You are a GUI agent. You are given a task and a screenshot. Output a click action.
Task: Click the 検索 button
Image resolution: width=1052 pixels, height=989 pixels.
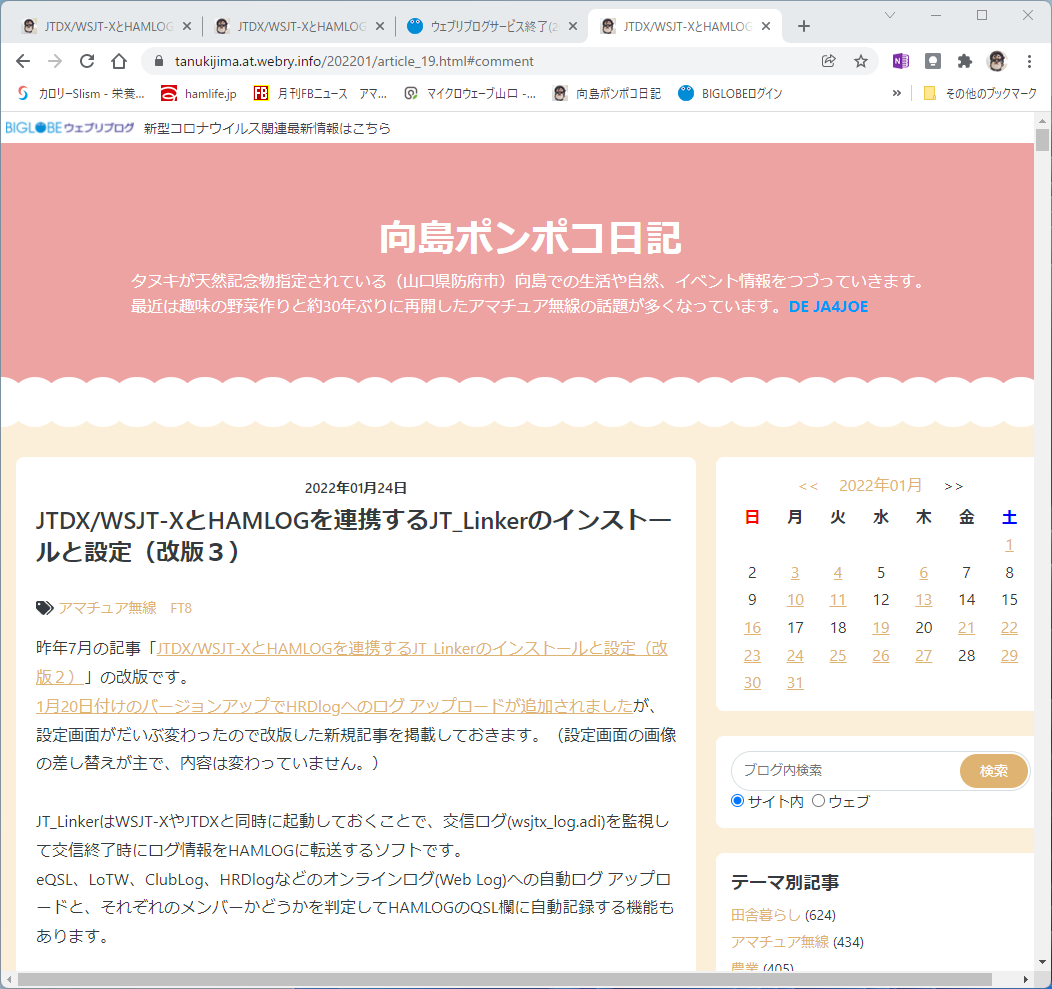994,771
